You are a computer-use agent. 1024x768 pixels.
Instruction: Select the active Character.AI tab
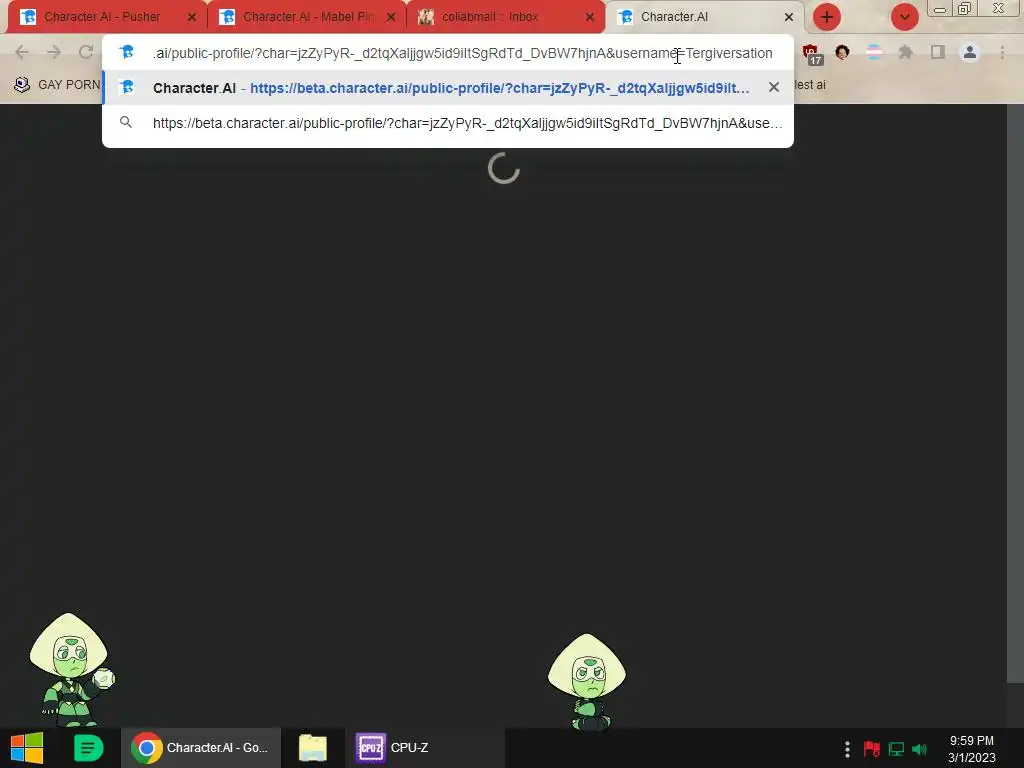pyautogui.click(x=704, y=17)
